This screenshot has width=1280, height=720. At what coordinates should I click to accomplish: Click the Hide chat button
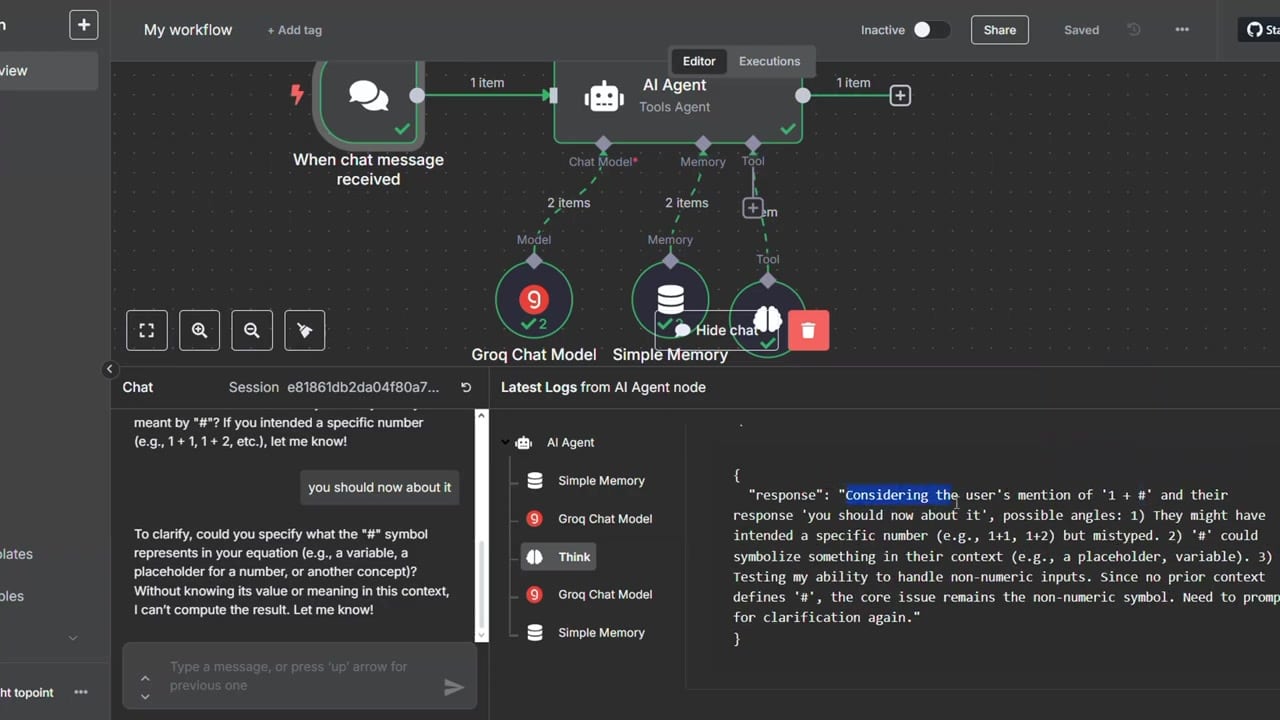pyautogui.click(x=716, y=330)
